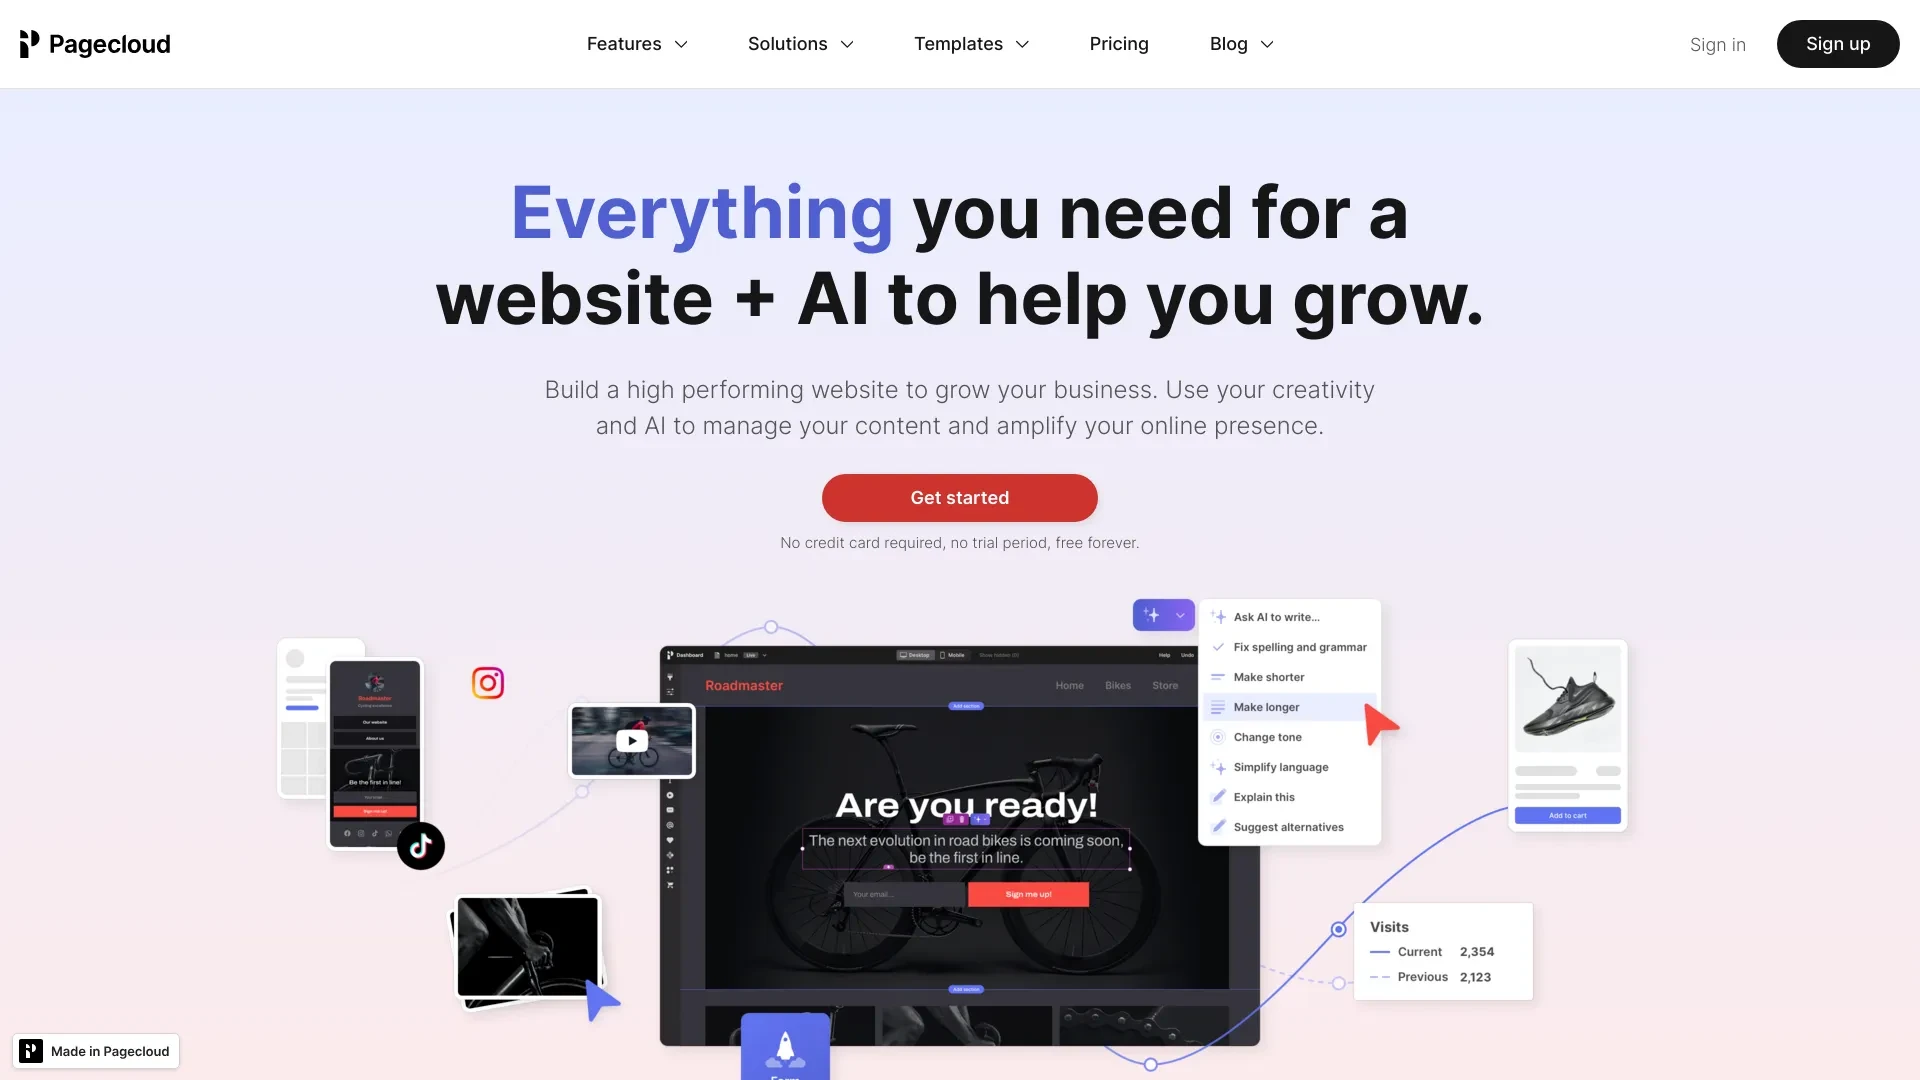Viewport: 1920px width, 1080px height.
Task: Click the Blog menu expander
Action: tap(1265, 44)
